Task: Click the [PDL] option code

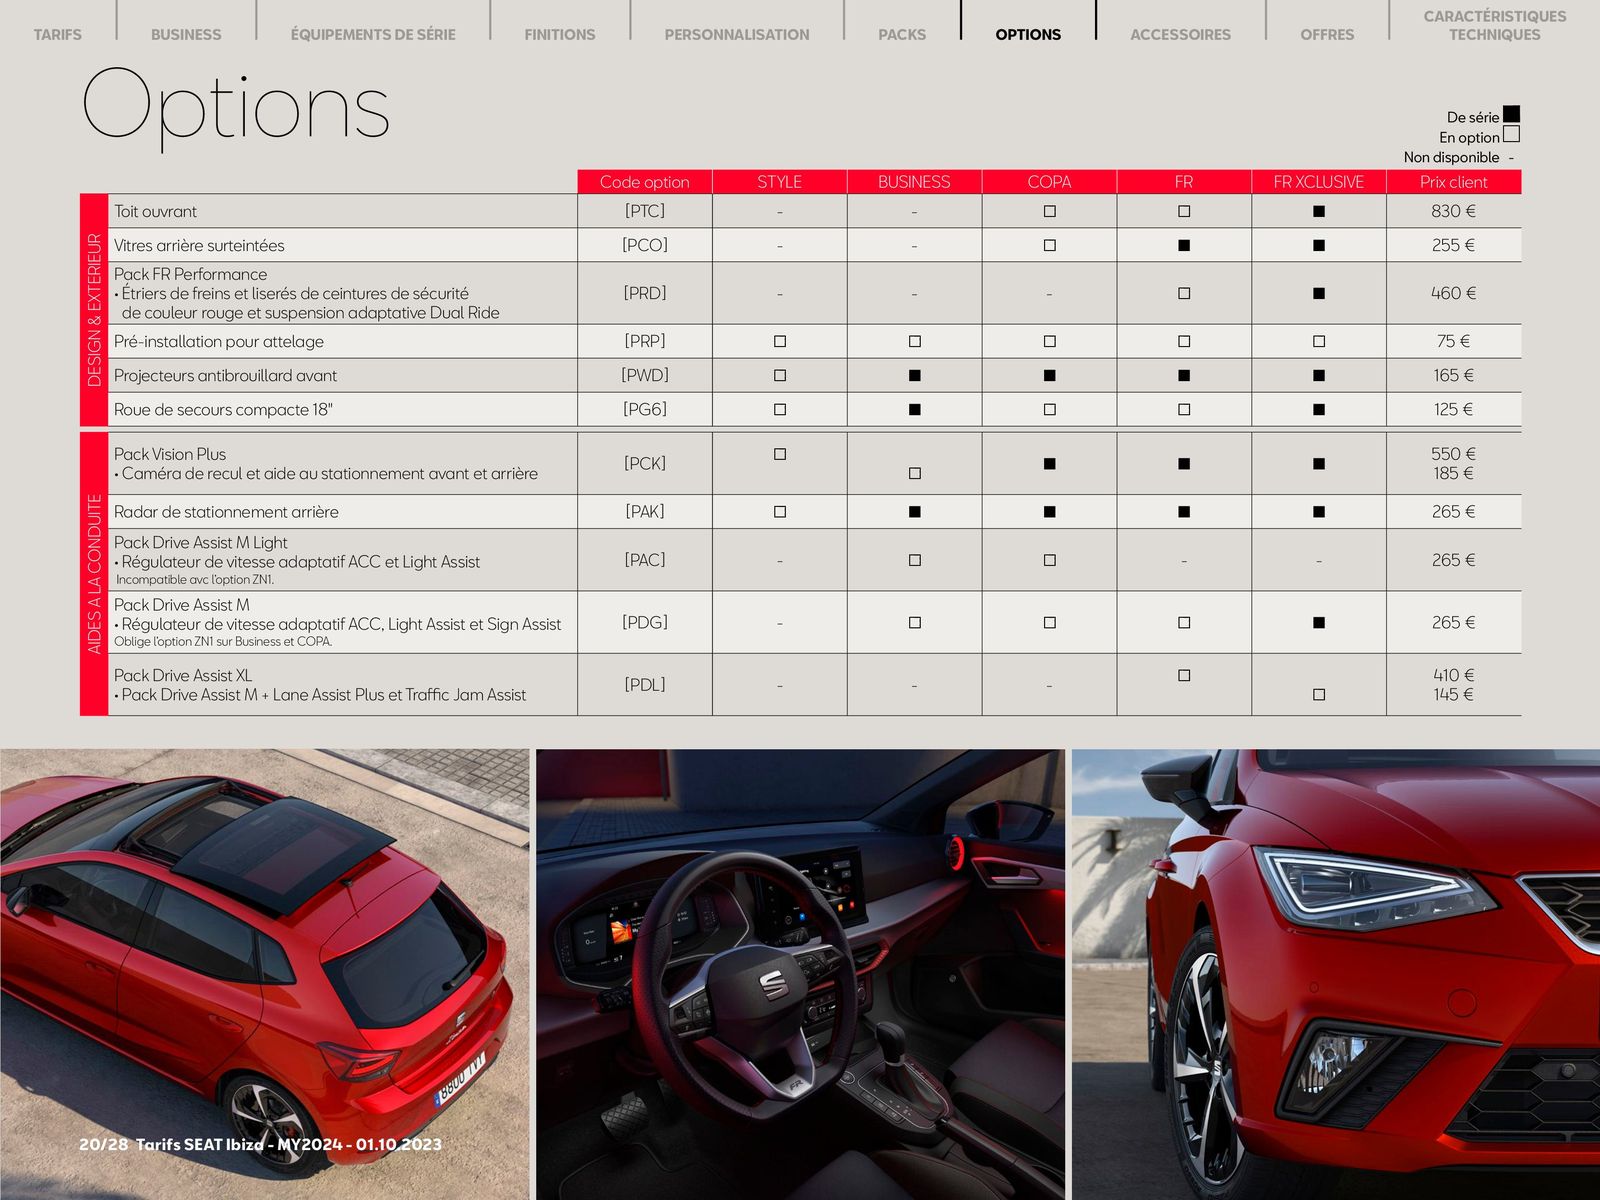Action: click(x=645, y=685)
